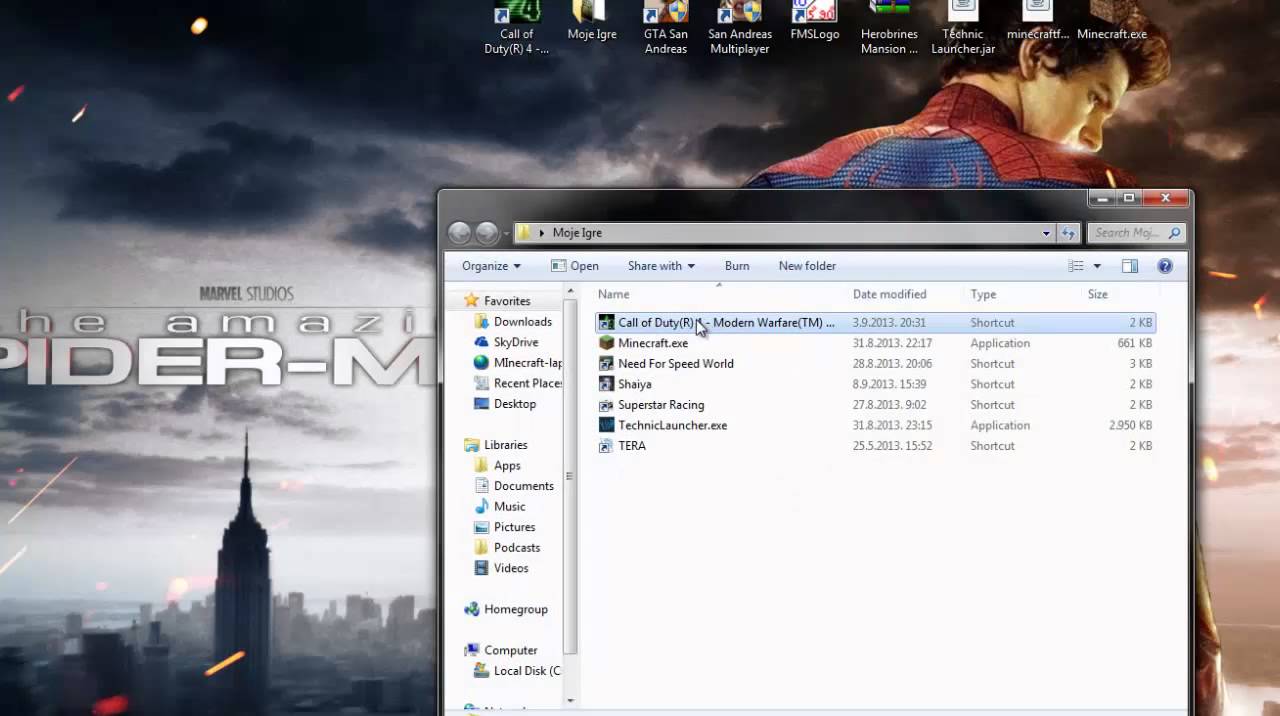Viewport: 1280px width, 716px height.
Task: Select Apps library
Action: click(497, 466)
